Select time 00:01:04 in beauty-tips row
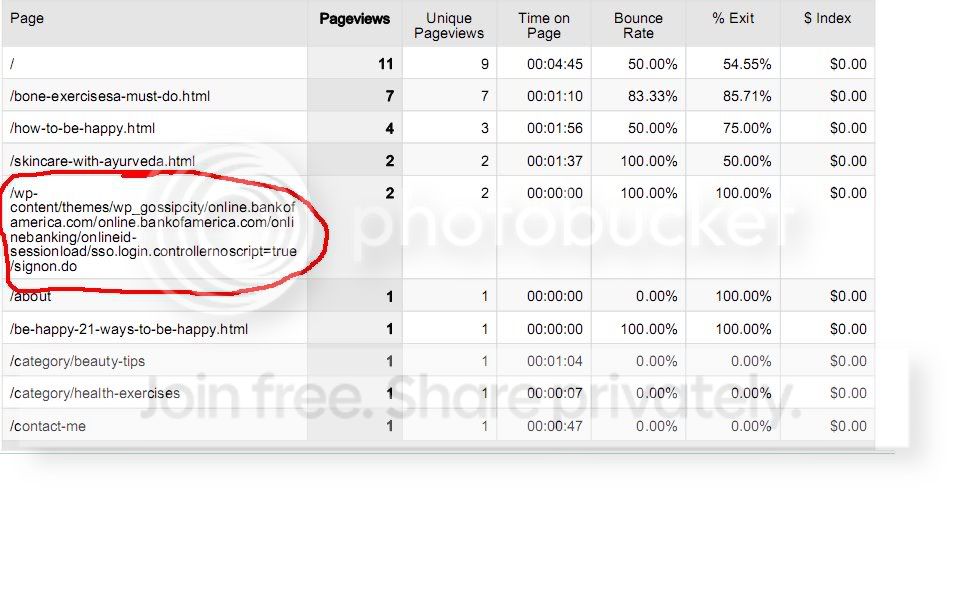This screenshot has height=609, width=955. coord(555,361)
